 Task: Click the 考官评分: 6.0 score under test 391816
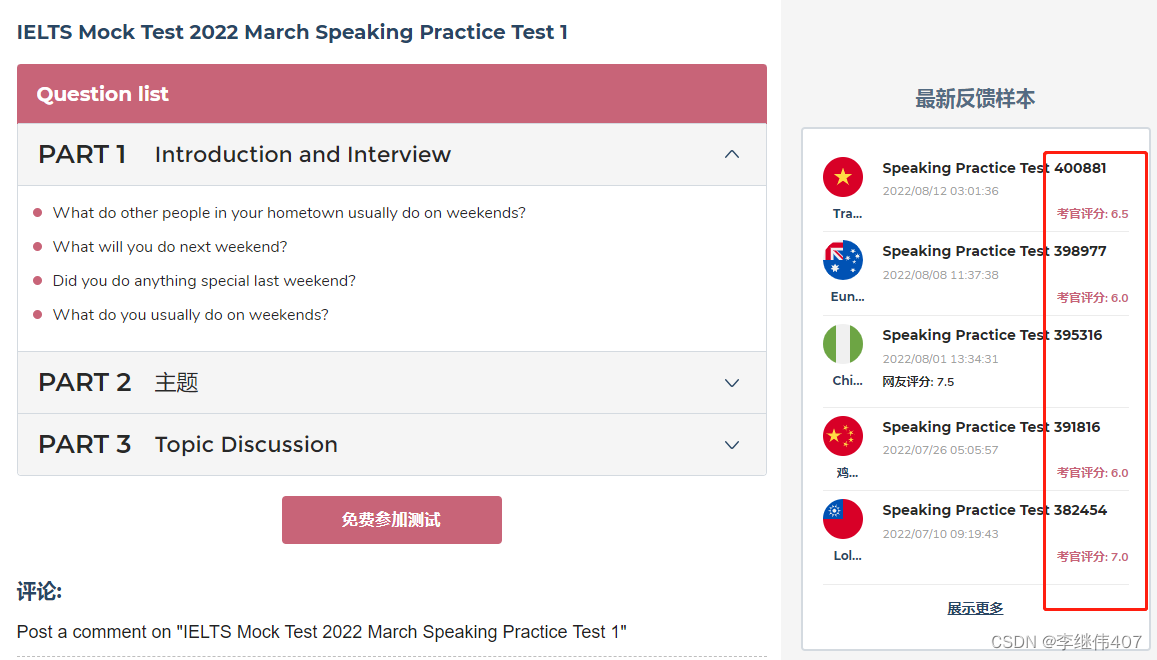[x=1092, y=472]
